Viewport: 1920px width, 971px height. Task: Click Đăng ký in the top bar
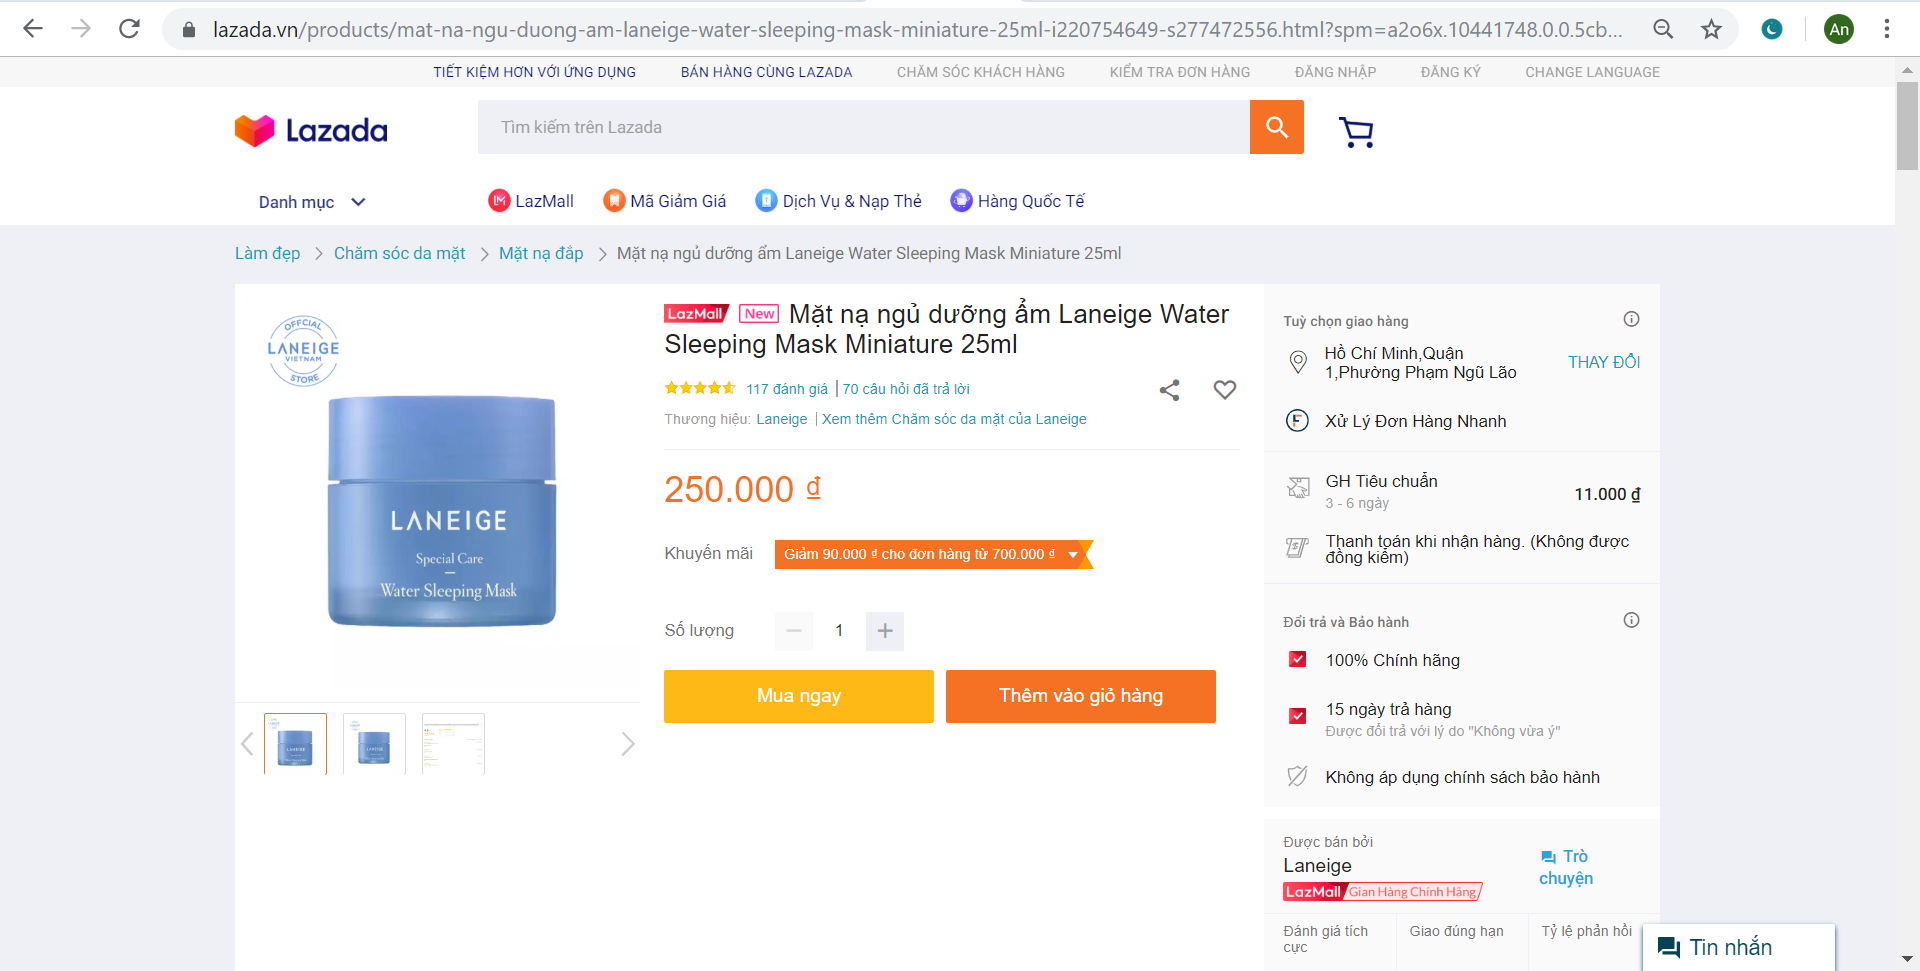[1450, 72]
